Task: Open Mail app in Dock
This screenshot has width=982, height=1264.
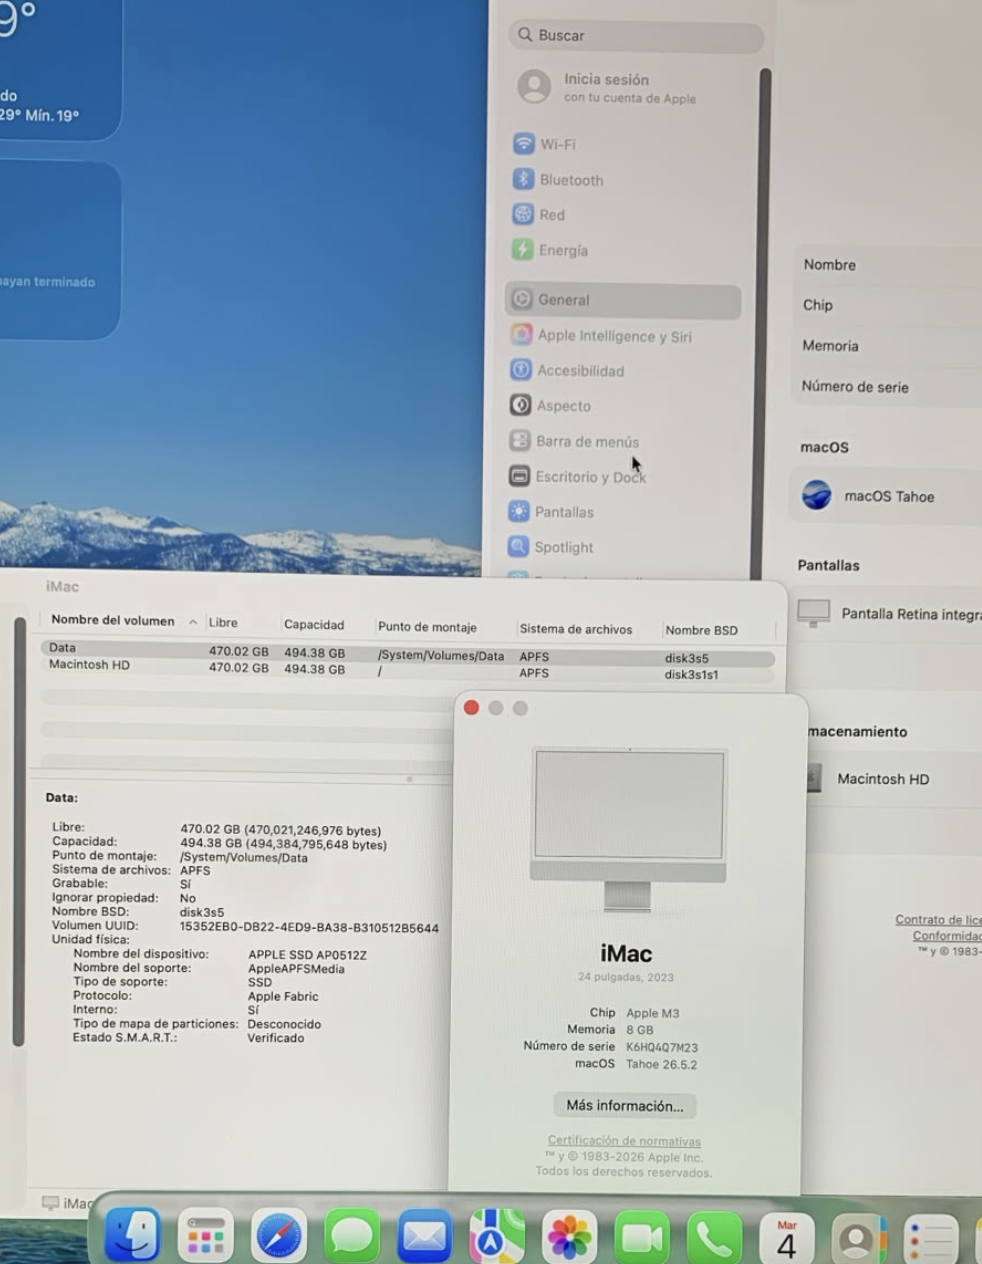Action: [x=425, y=1237]
